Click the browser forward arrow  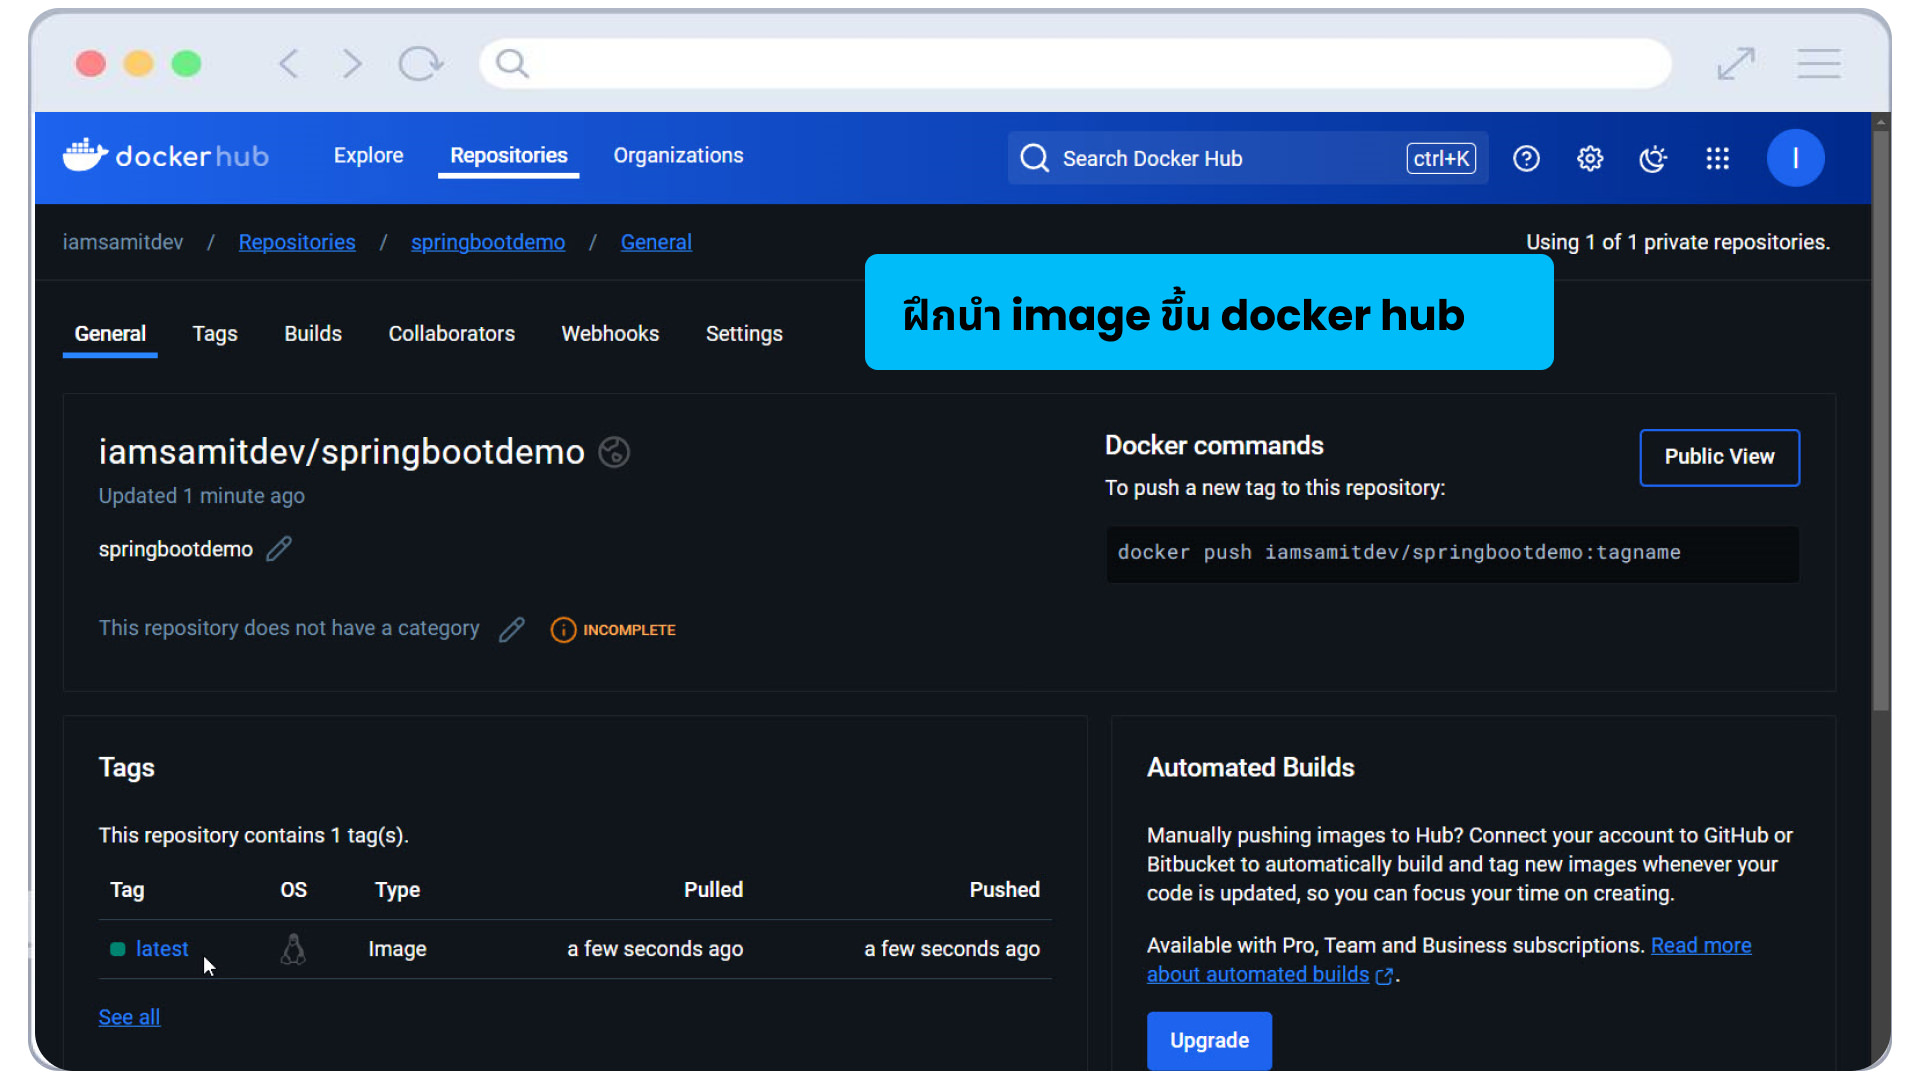tap(352, 64)
